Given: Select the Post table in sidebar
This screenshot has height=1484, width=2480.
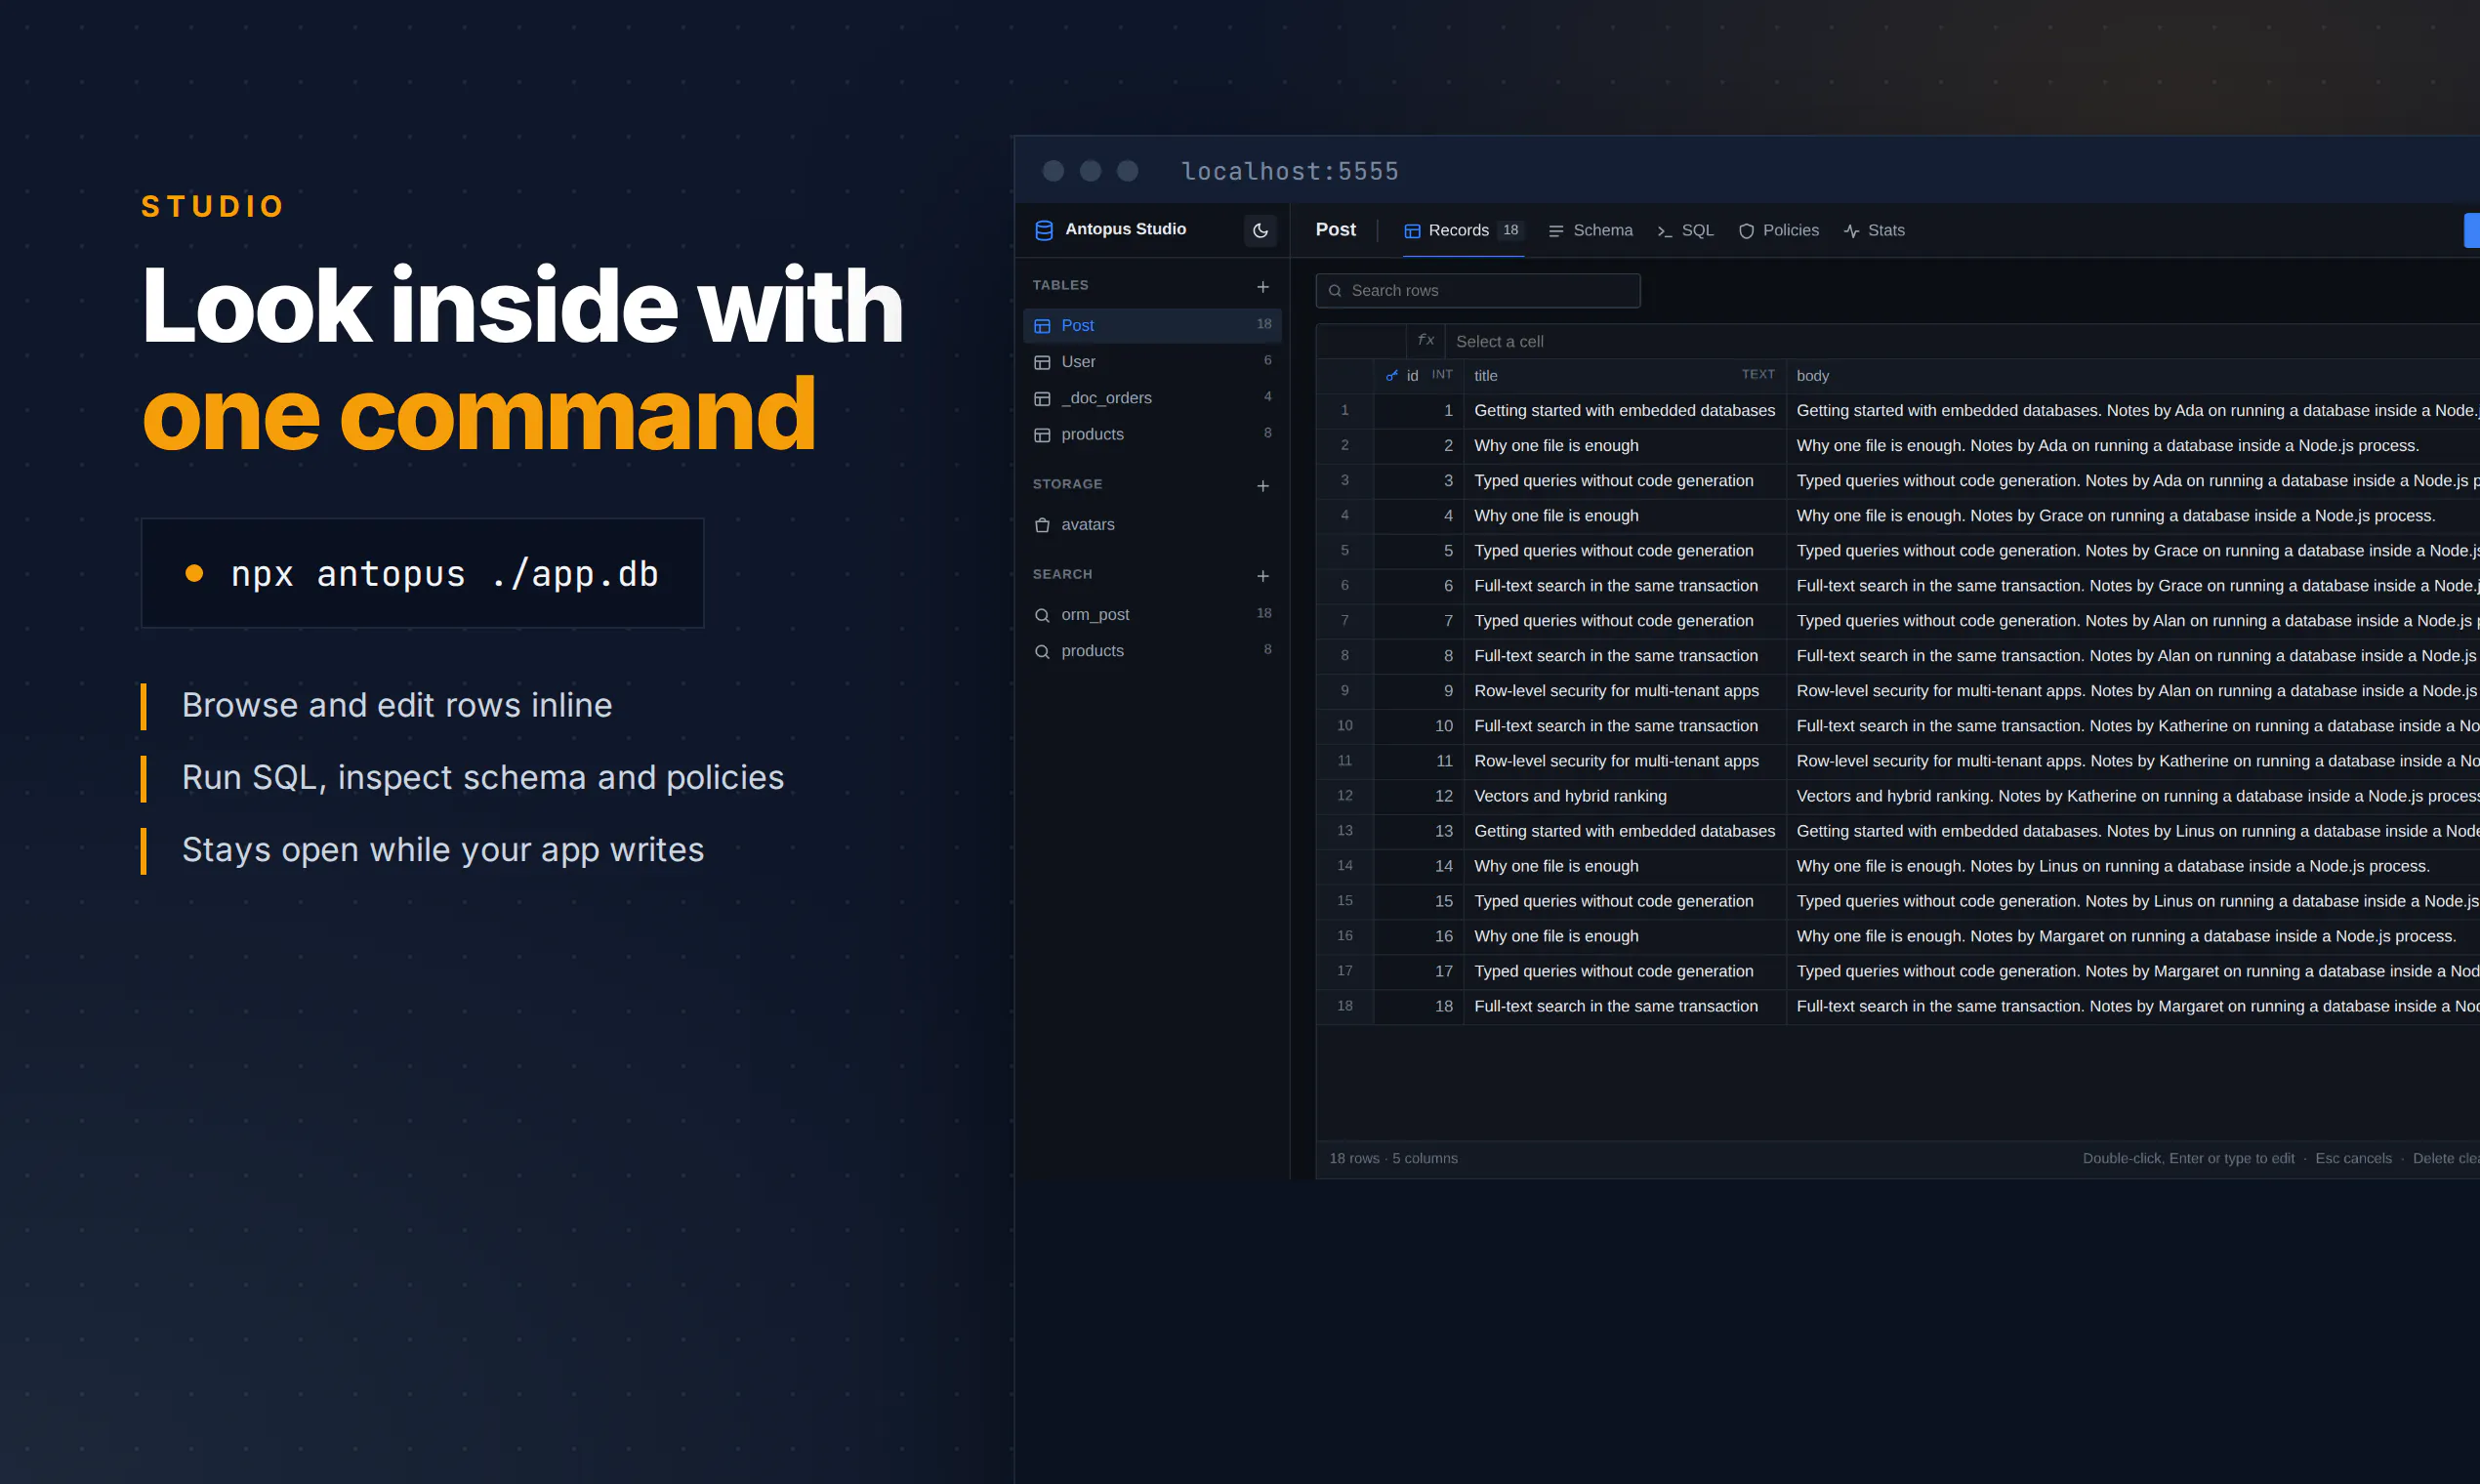Looking at the screenshot, I should click(x=1152, y=325).
